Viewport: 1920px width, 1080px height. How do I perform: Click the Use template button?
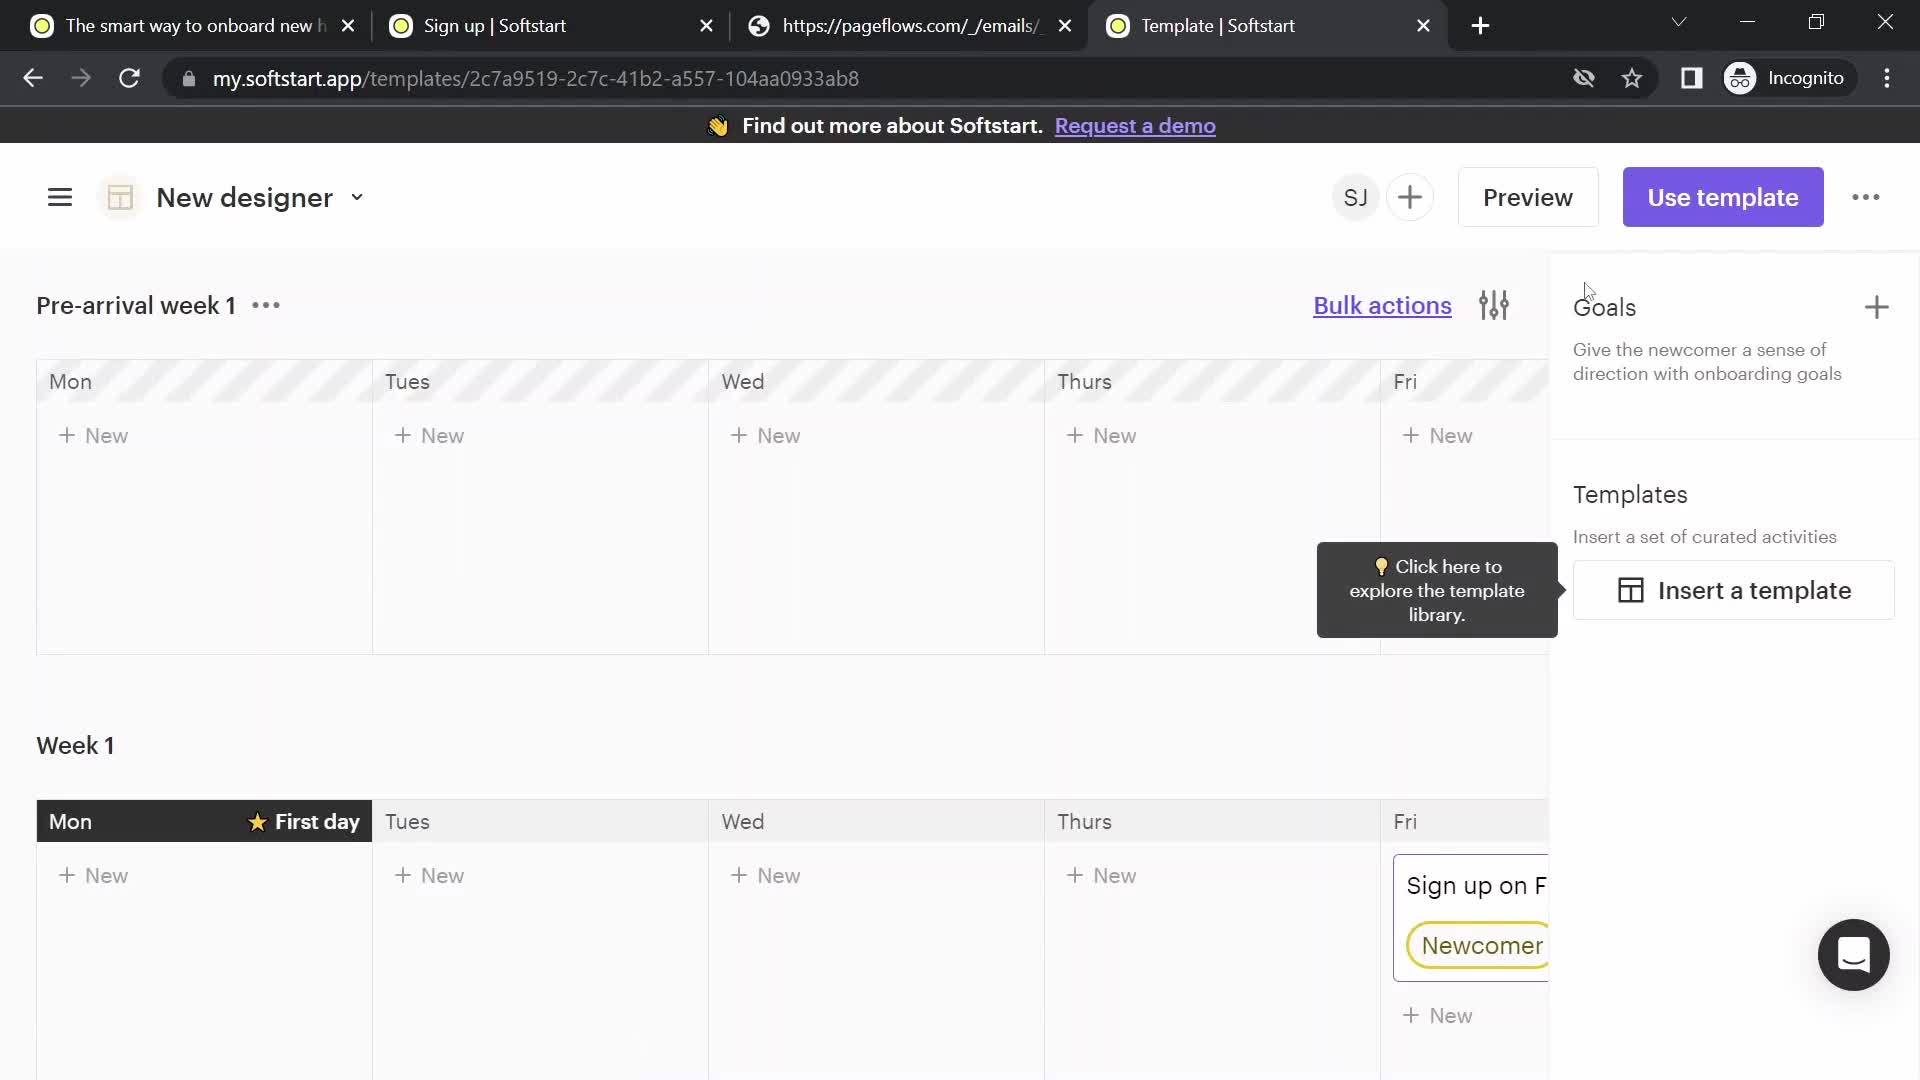tap(1722, 196)
